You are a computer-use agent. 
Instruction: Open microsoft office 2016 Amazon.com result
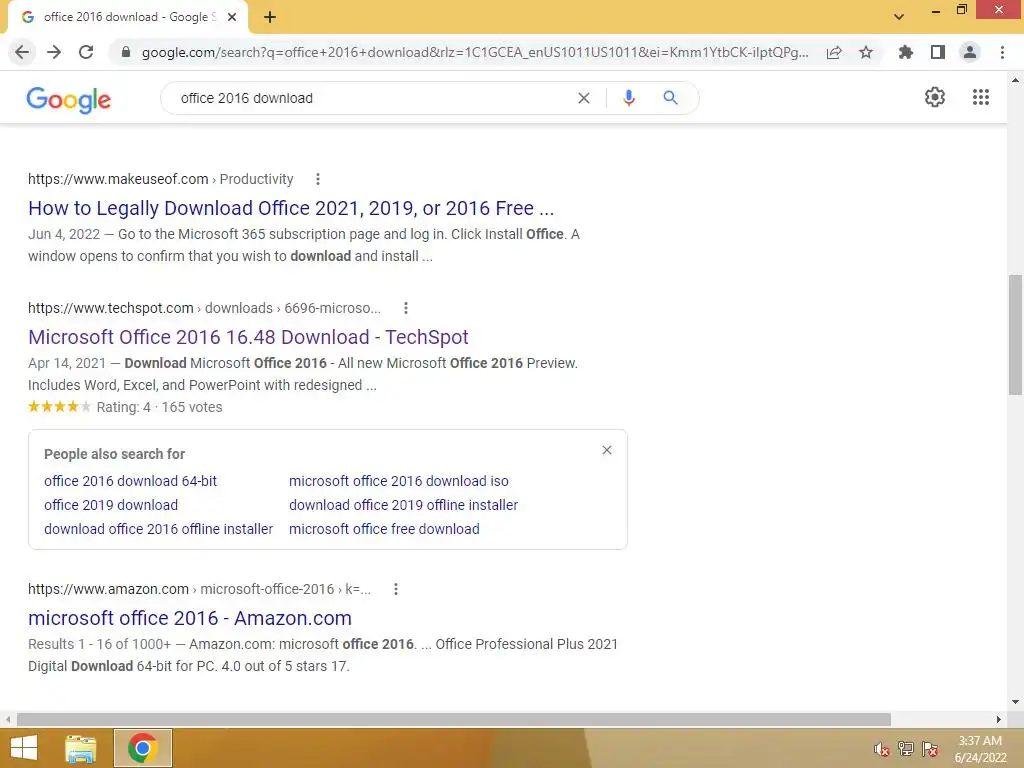pos(189,618)
